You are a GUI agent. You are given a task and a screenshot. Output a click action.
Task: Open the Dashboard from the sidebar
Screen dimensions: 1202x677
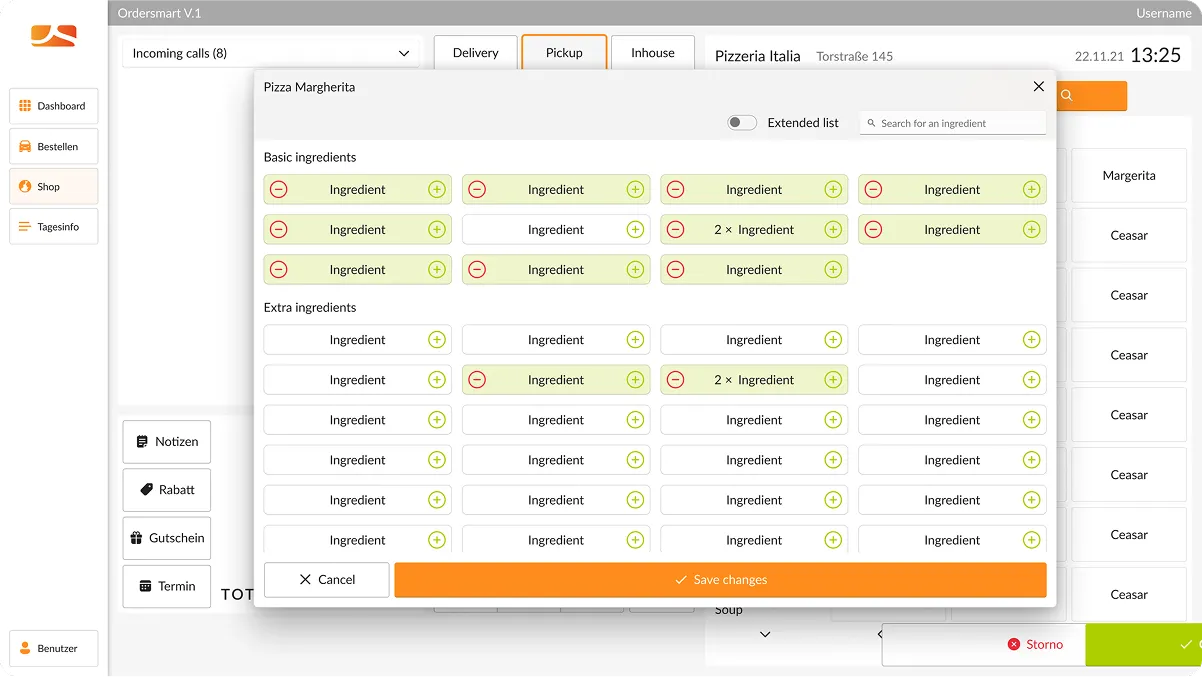point(56,106)
